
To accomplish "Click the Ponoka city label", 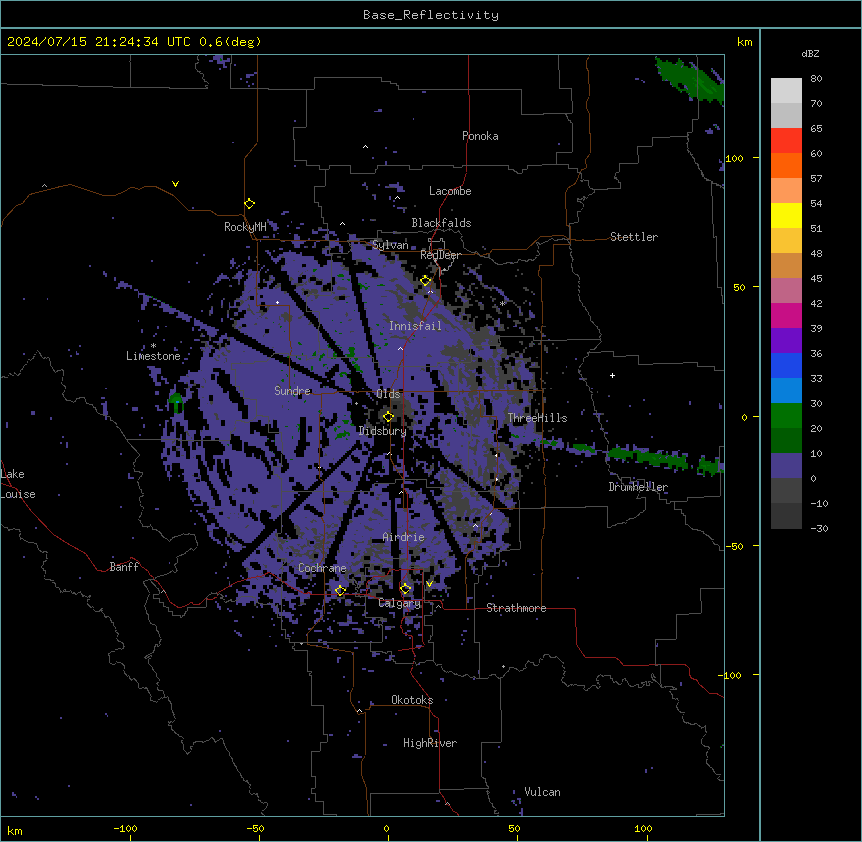I will (480, 136).
